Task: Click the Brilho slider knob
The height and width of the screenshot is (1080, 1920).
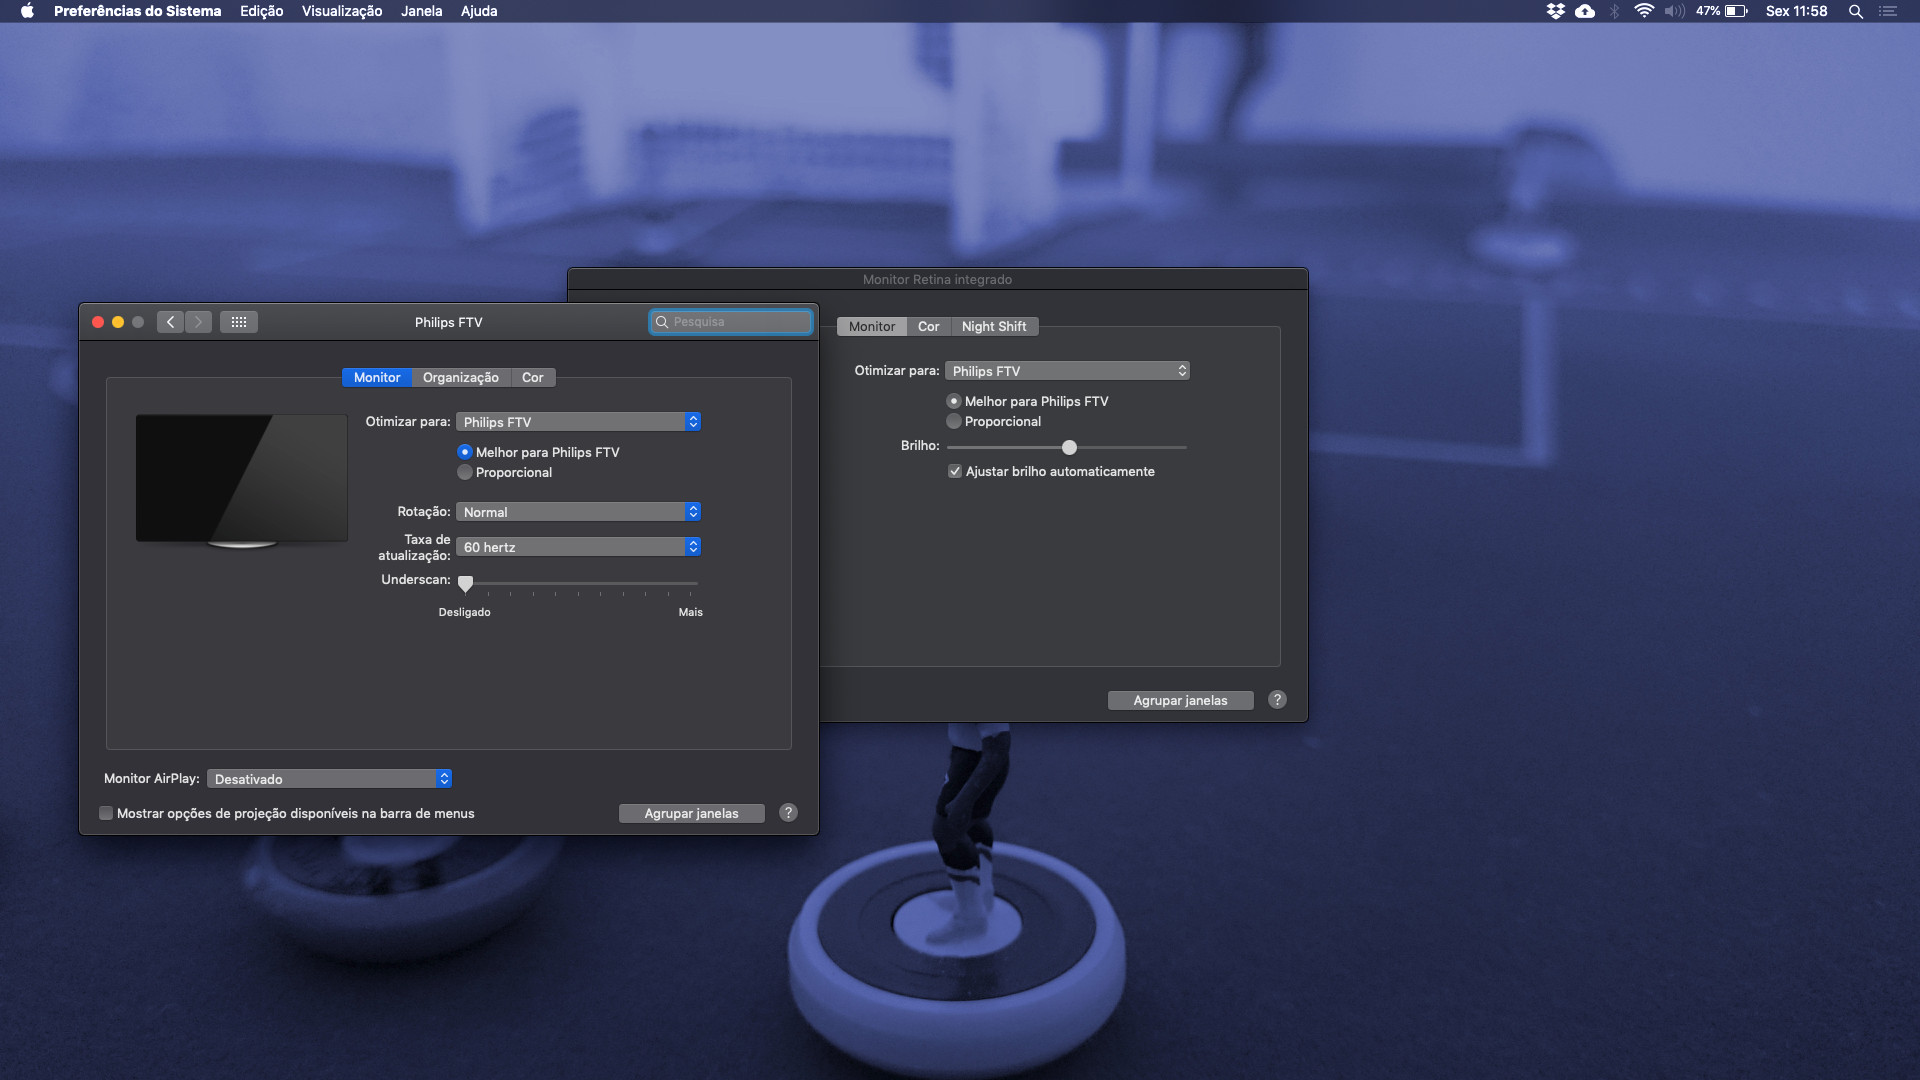Action: point(1069,447)
